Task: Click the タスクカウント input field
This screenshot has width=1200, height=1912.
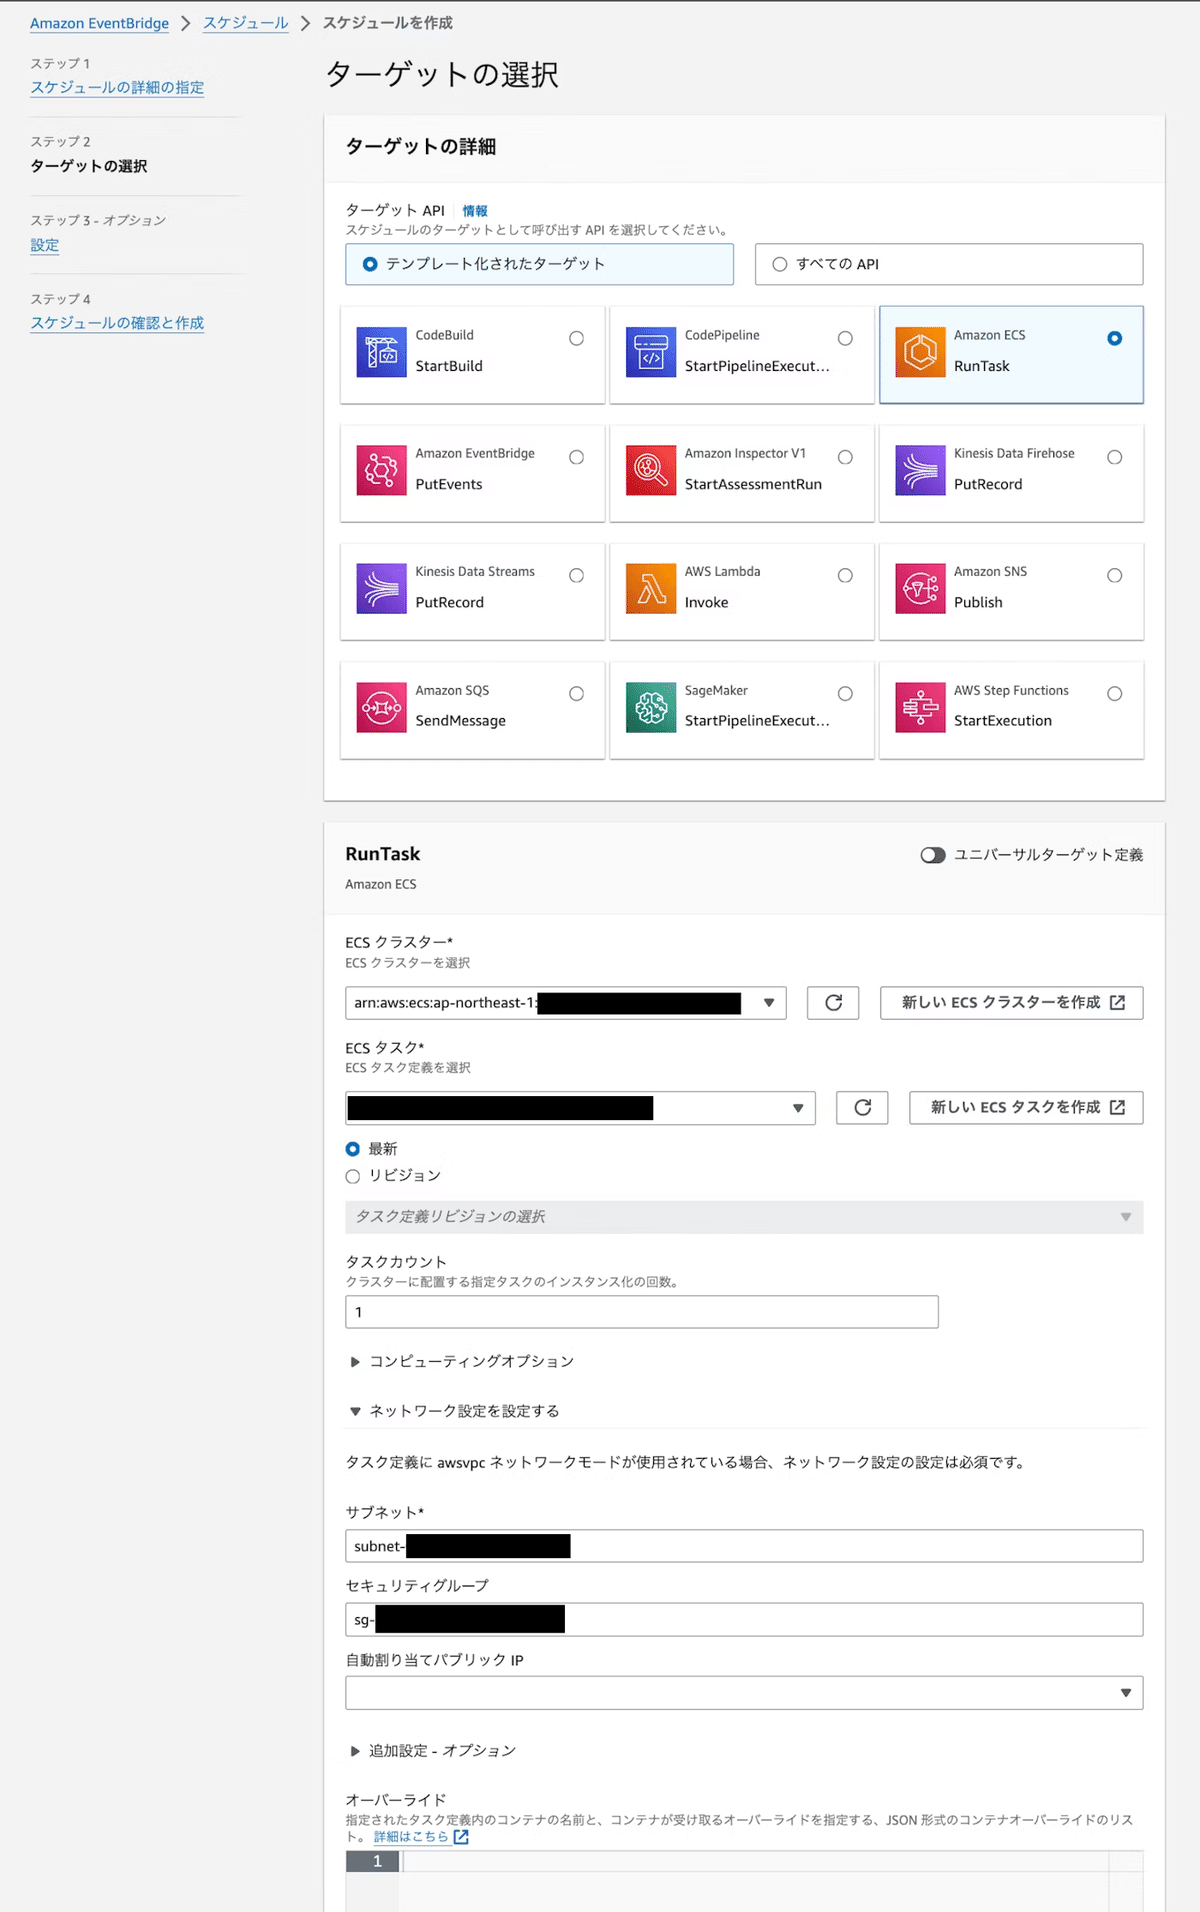Action: pyautogui.click(x=642, y=1312)
